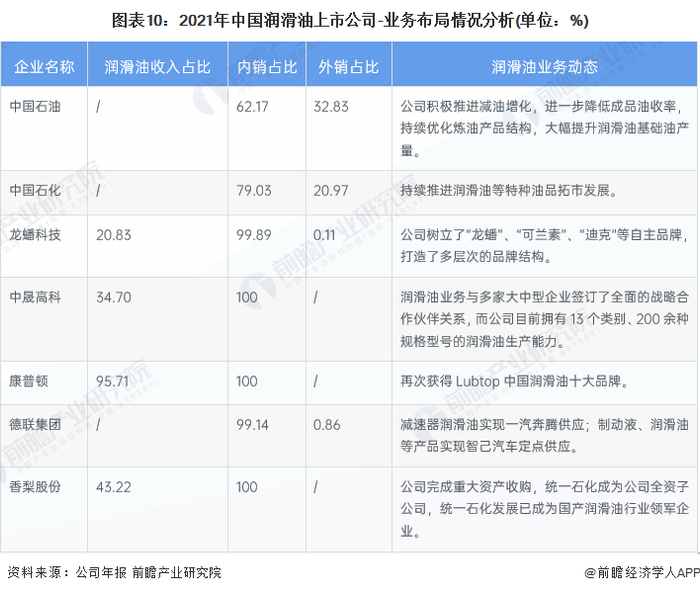700x593 pixels.
Task: Click the value 95.71 for 康普顿
Action: click(112, 381)
